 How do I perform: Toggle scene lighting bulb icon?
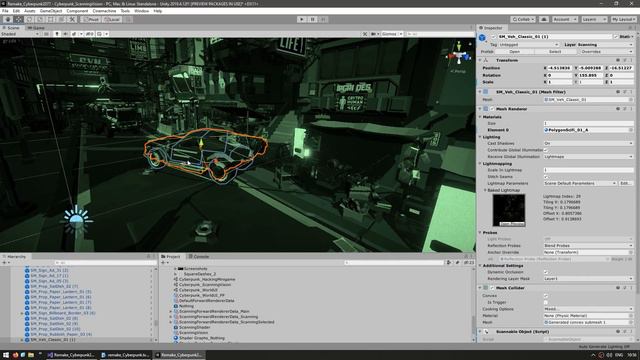coord(57,34)
